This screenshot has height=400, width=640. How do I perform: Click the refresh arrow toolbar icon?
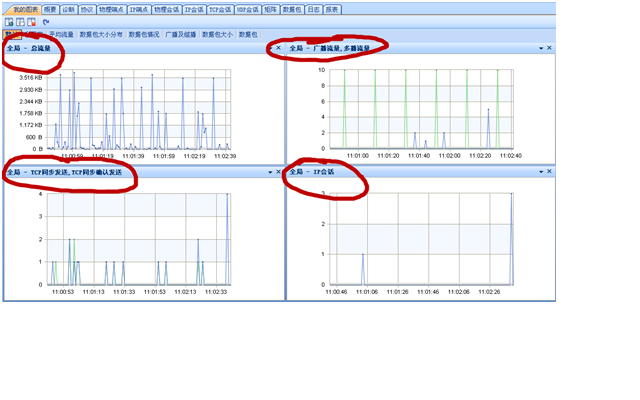click(45, 21)
